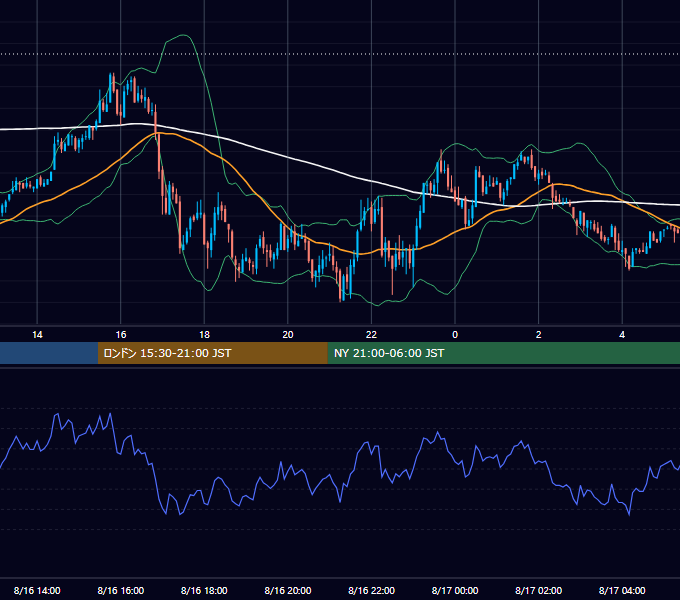This screenshot has width=680, height=600.
Task: Click the 8/17 00:00 date label
Action: click(x=455, y=590)
